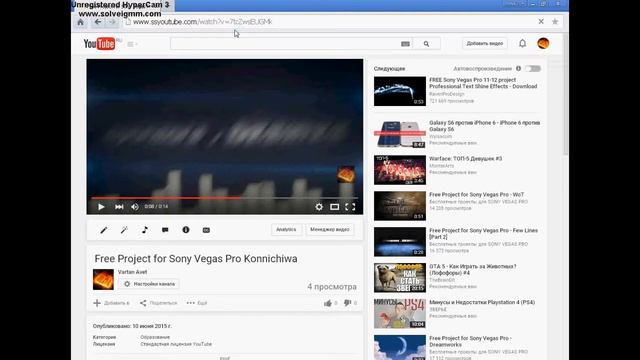Switch to theater mode
The height and width of the screenshot is (360, 640).
(x=335, y=207)
